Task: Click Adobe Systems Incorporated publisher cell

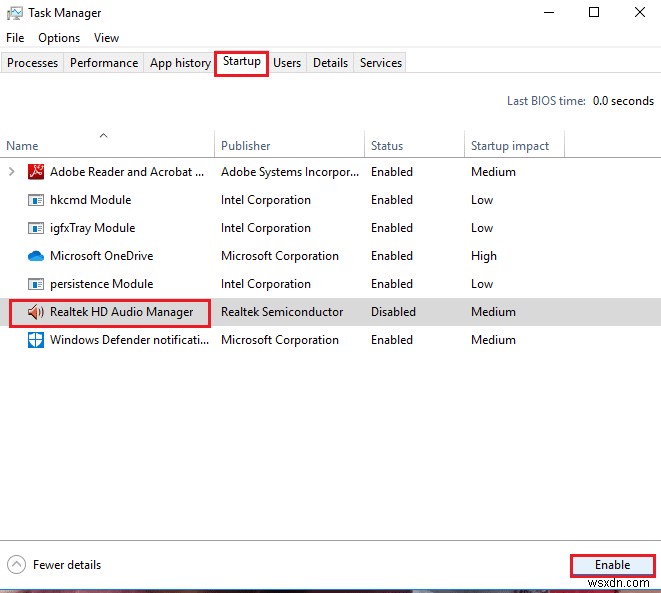Action: pyautogui.click(x=290, y=172)
